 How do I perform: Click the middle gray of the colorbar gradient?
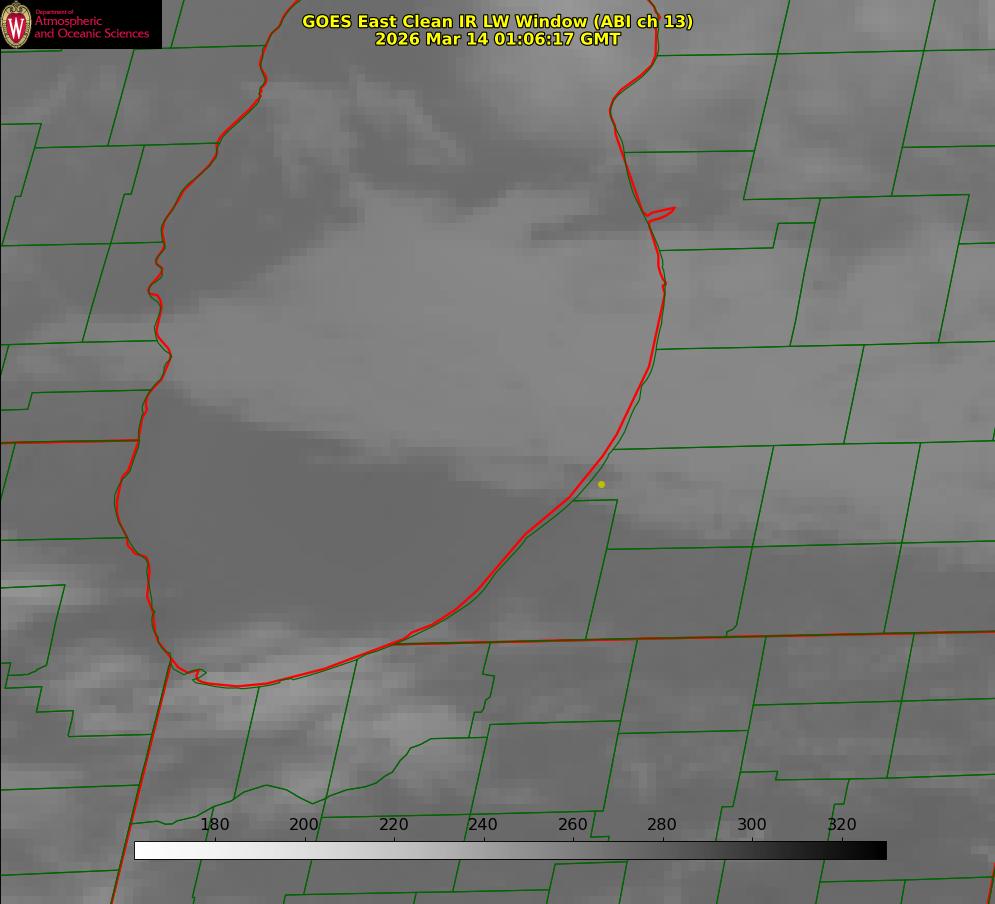(510, 850)
